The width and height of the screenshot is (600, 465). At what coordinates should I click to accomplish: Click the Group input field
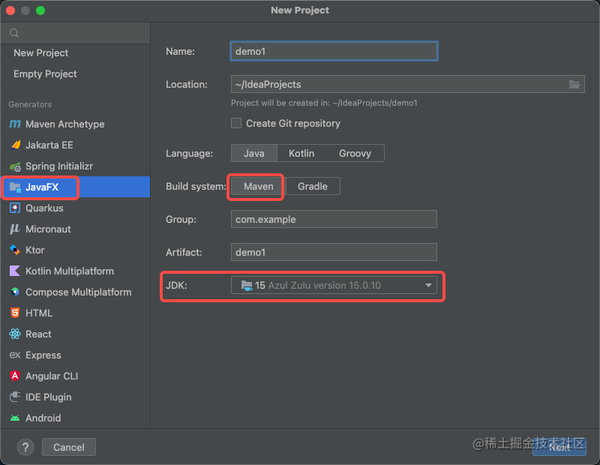334,219
